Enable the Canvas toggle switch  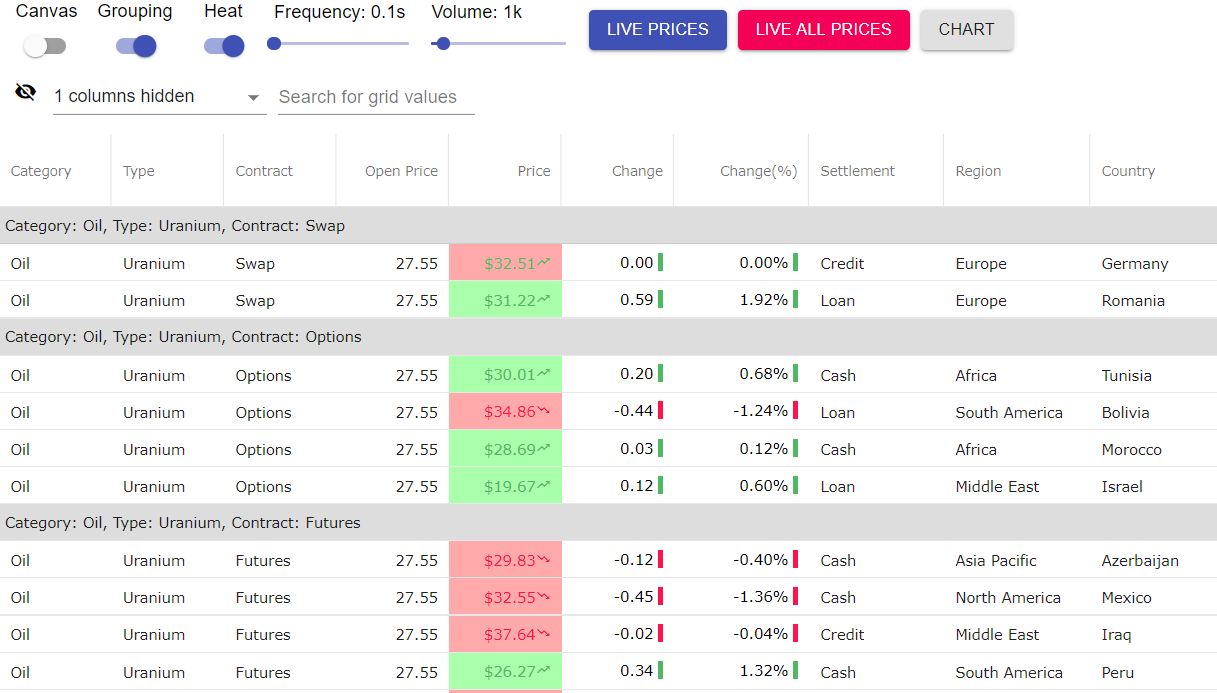(45, 46)
